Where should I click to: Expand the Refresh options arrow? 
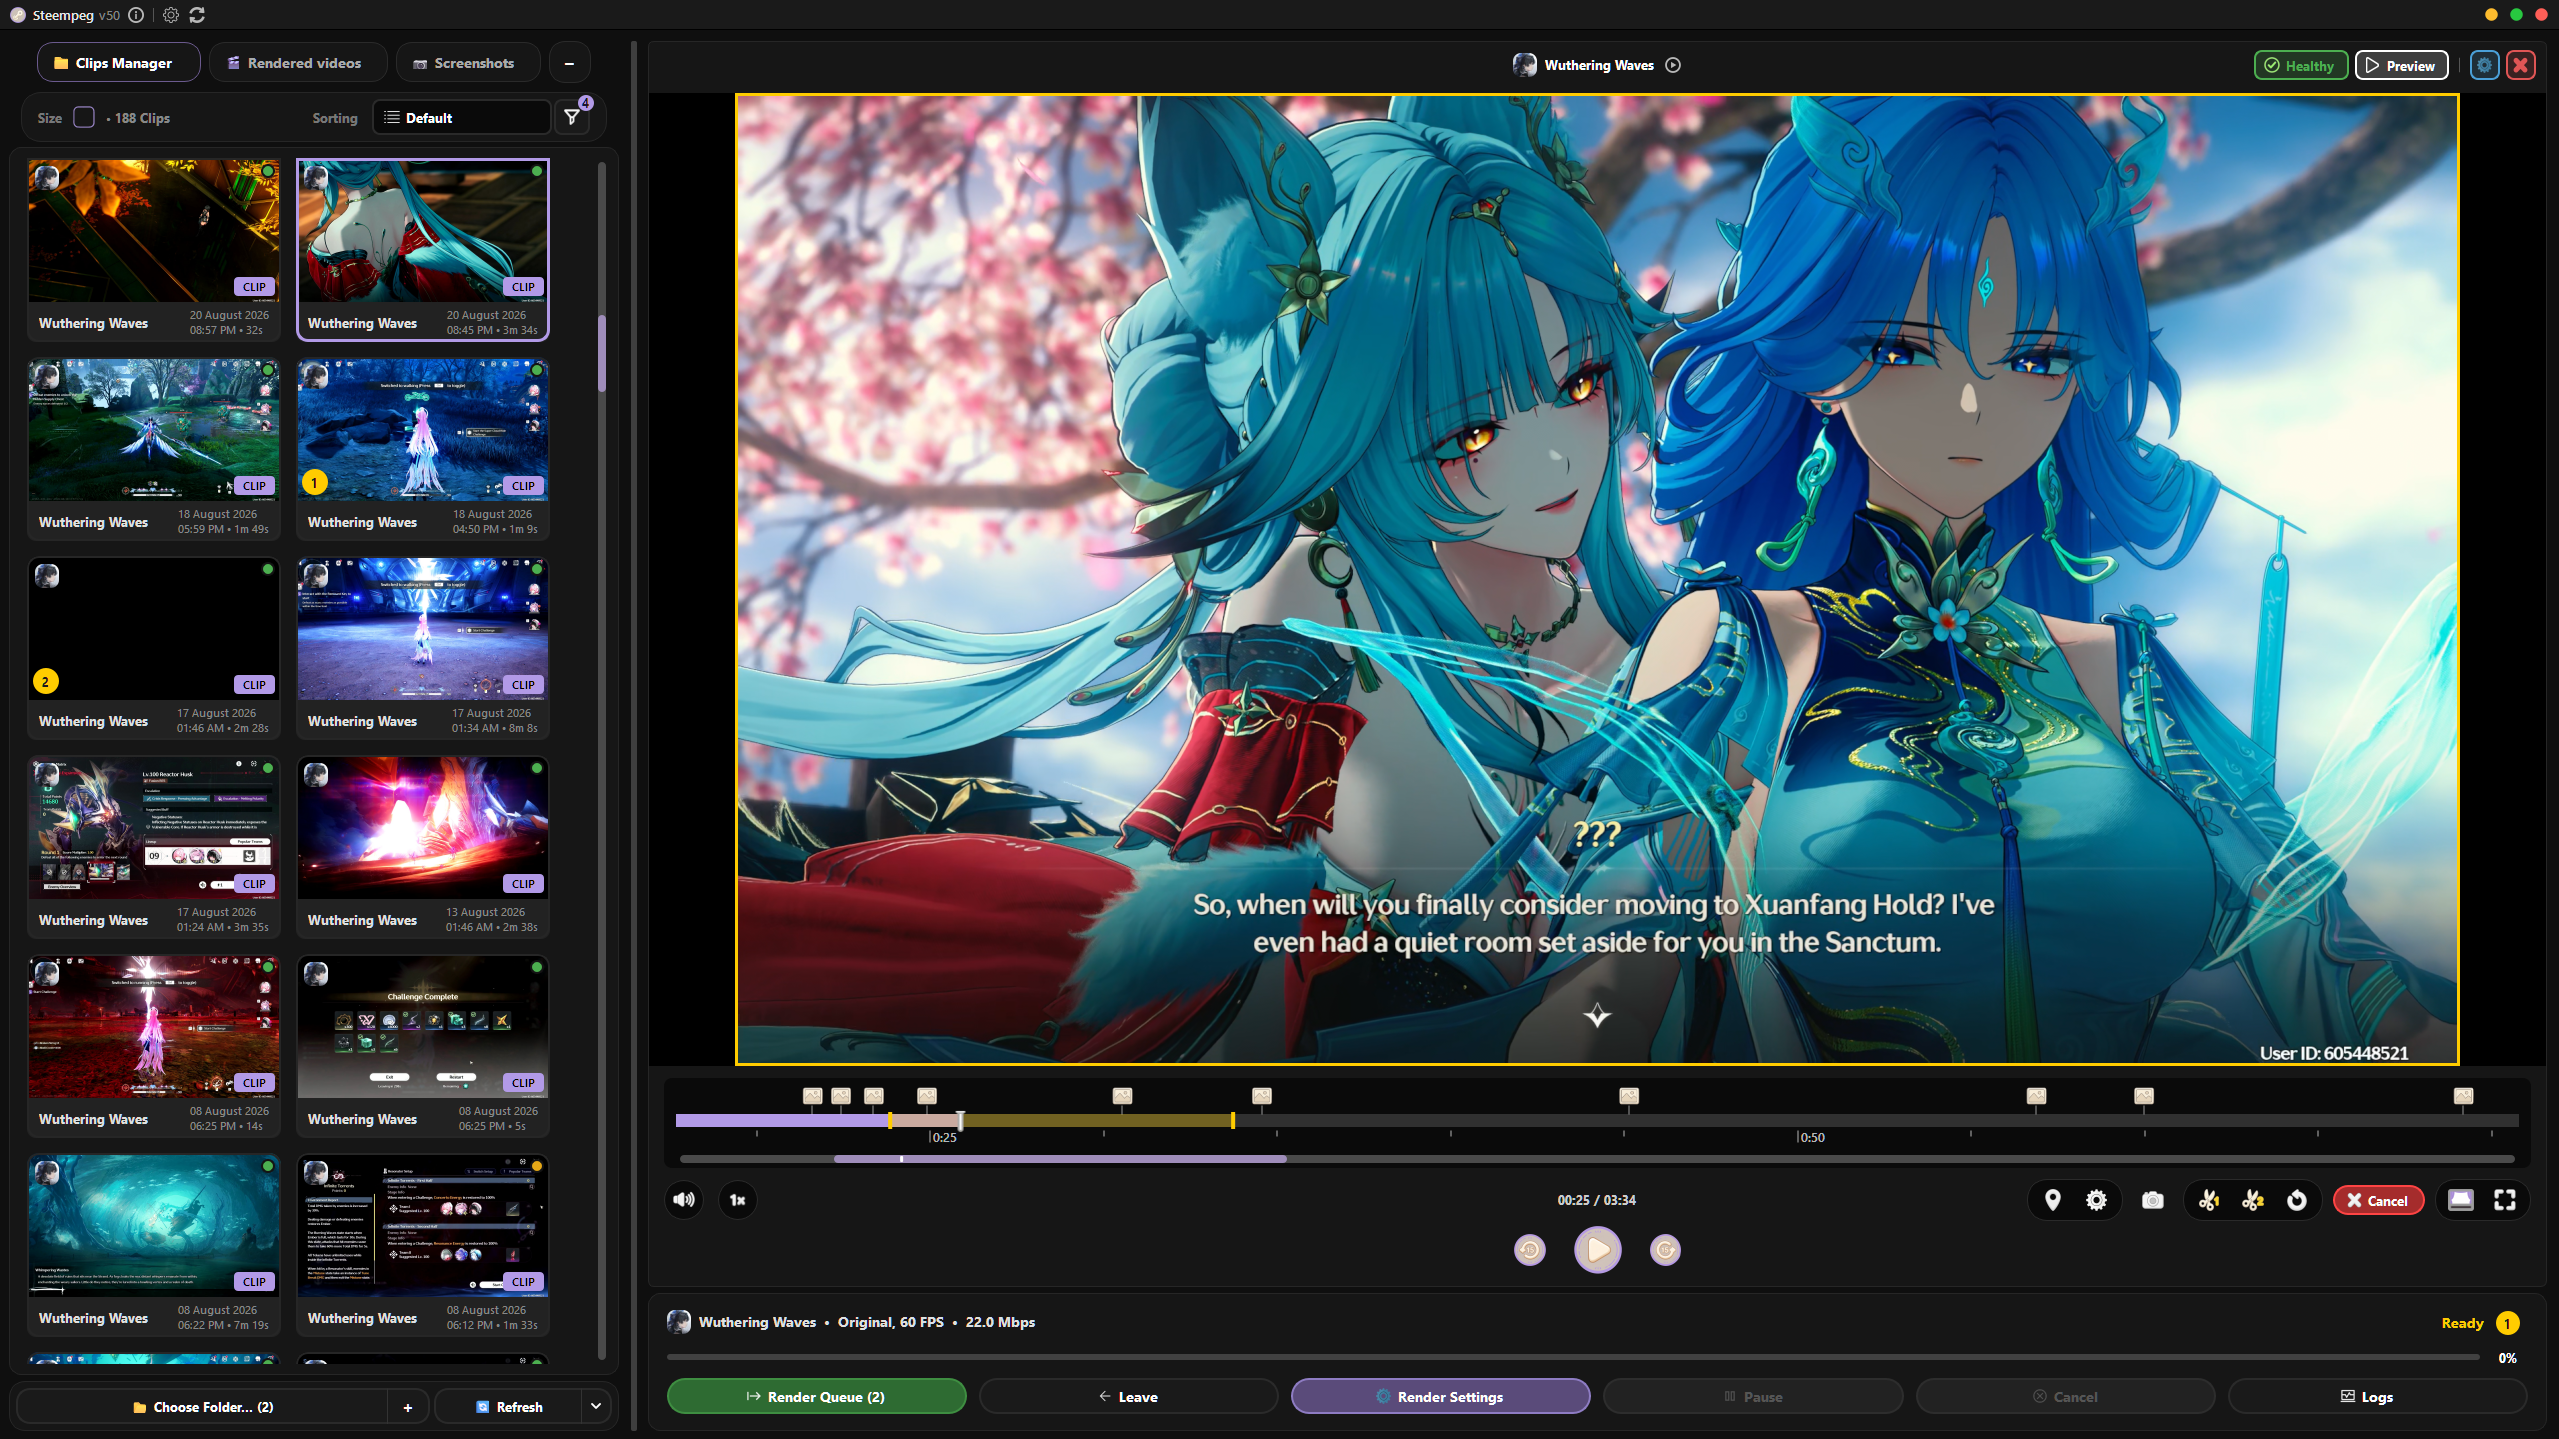point(596,1406)
